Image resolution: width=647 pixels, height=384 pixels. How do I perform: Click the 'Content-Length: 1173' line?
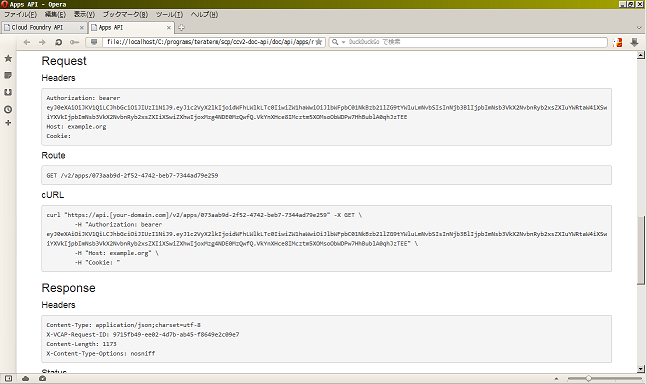click(x=81, y=344)
